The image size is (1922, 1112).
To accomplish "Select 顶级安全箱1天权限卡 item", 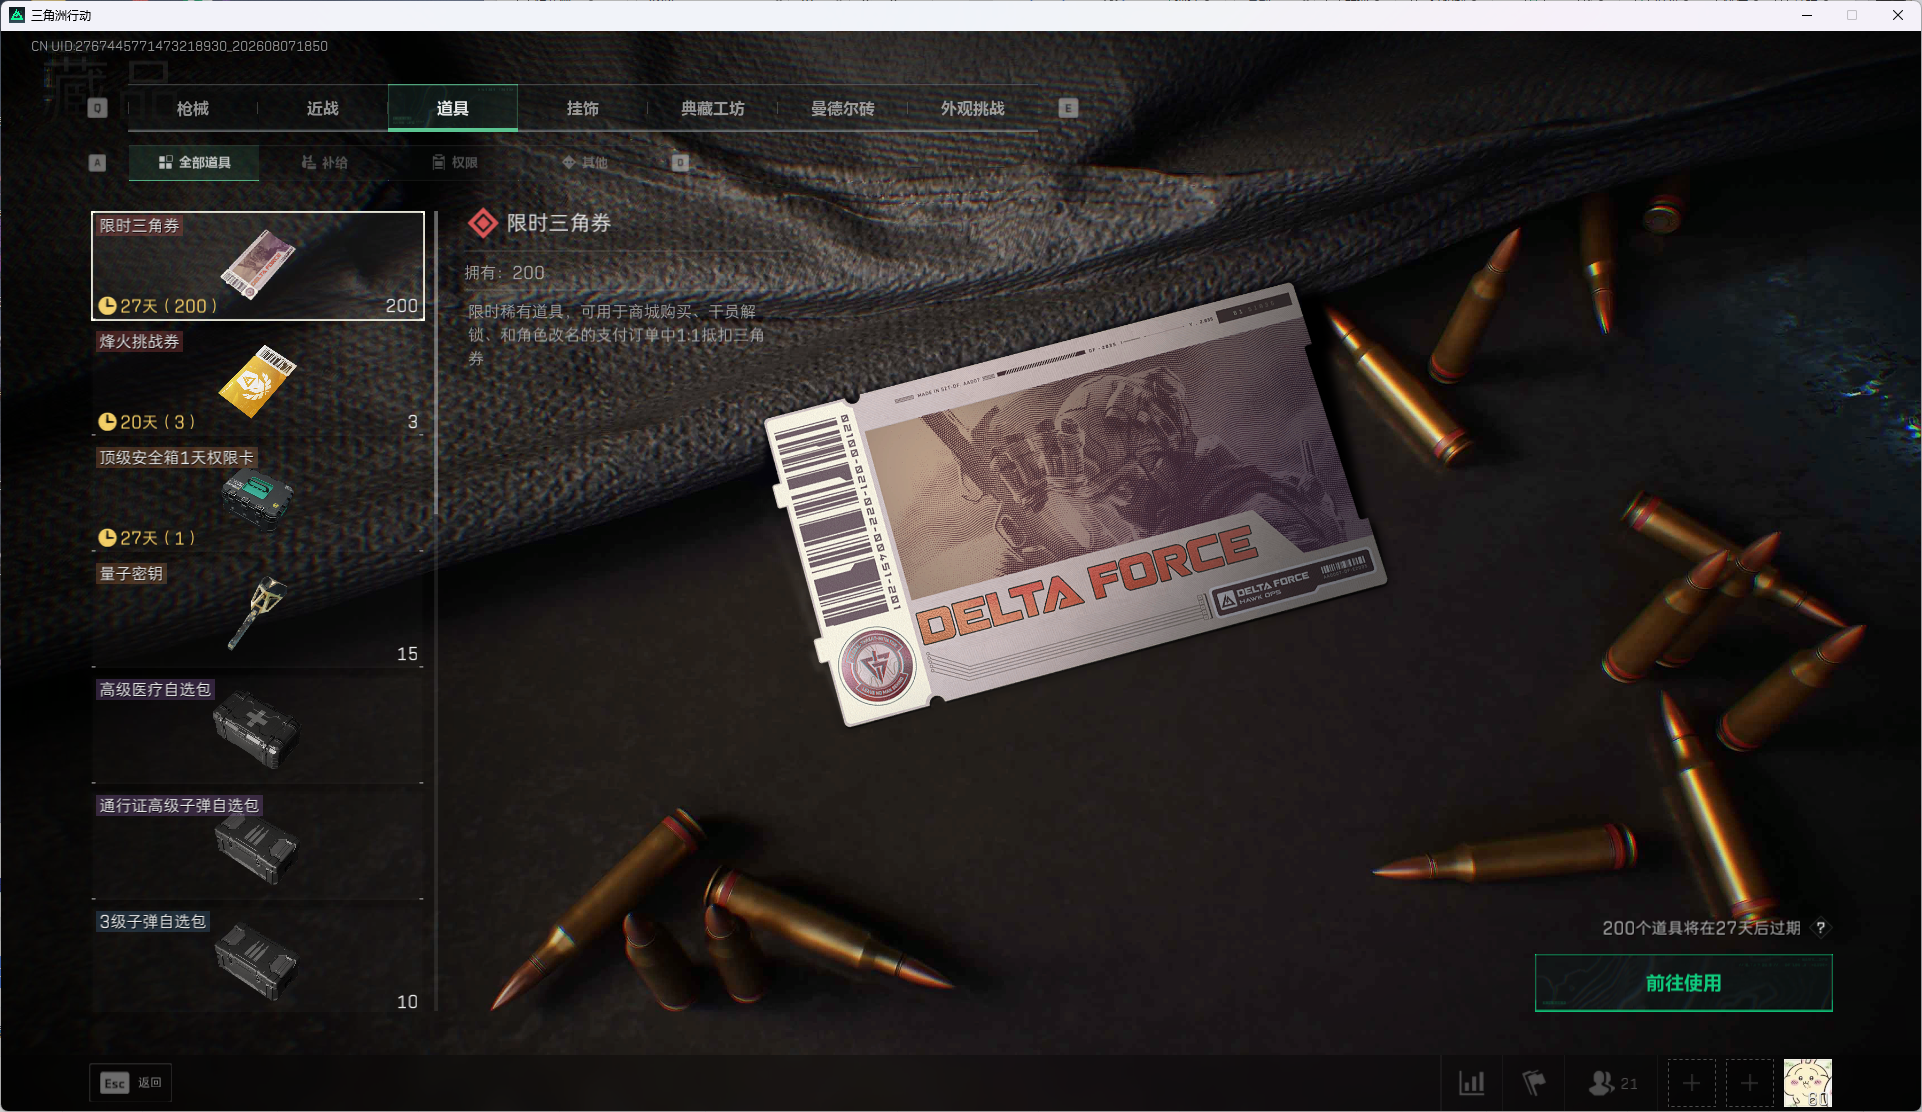I will 258,498.
